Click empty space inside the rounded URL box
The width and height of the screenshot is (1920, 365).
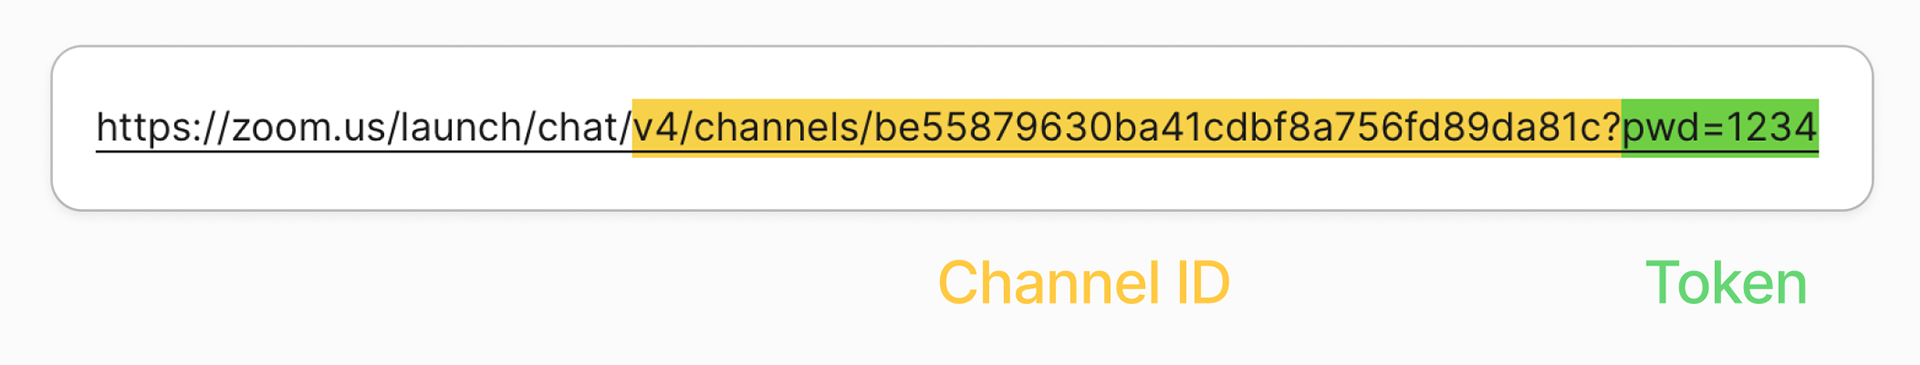(x=960, y=185)
